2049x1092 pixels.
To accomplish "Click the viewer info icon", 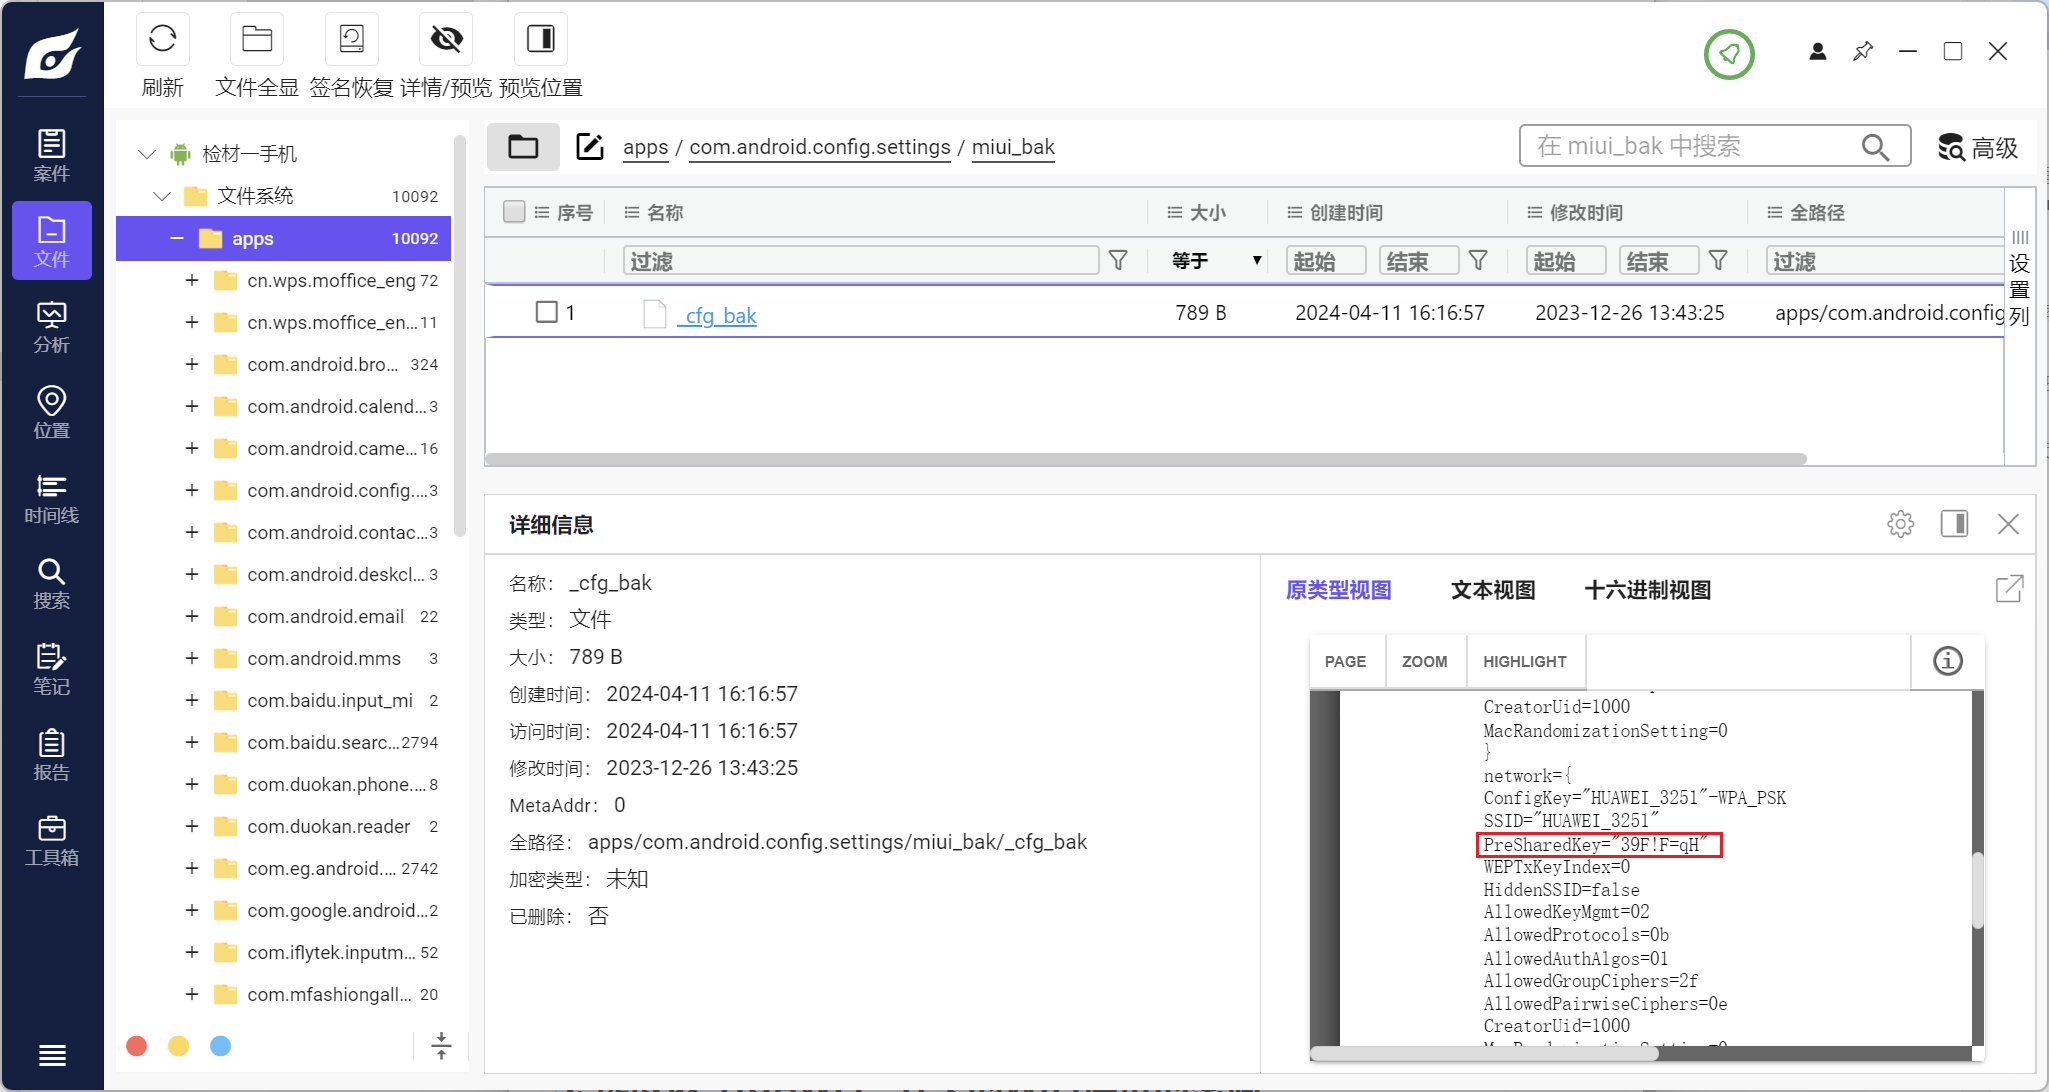I will [1948, 661].
